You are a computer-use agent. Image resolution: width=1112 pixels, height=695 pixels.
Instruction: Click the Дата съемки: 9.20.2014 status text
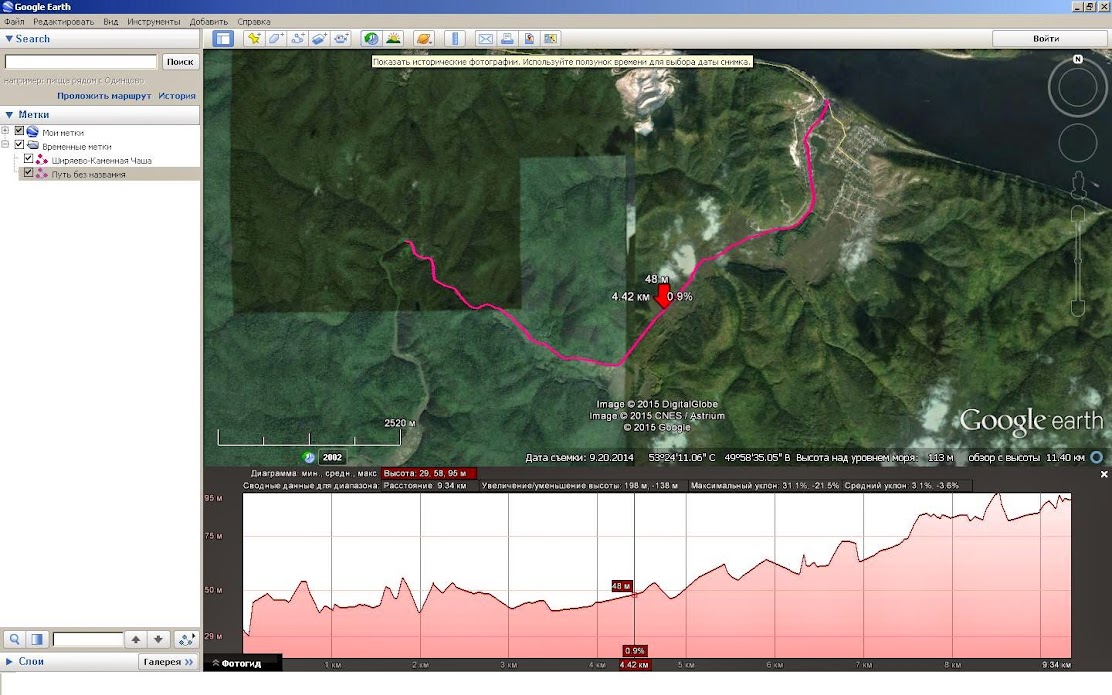click(579, 457)
